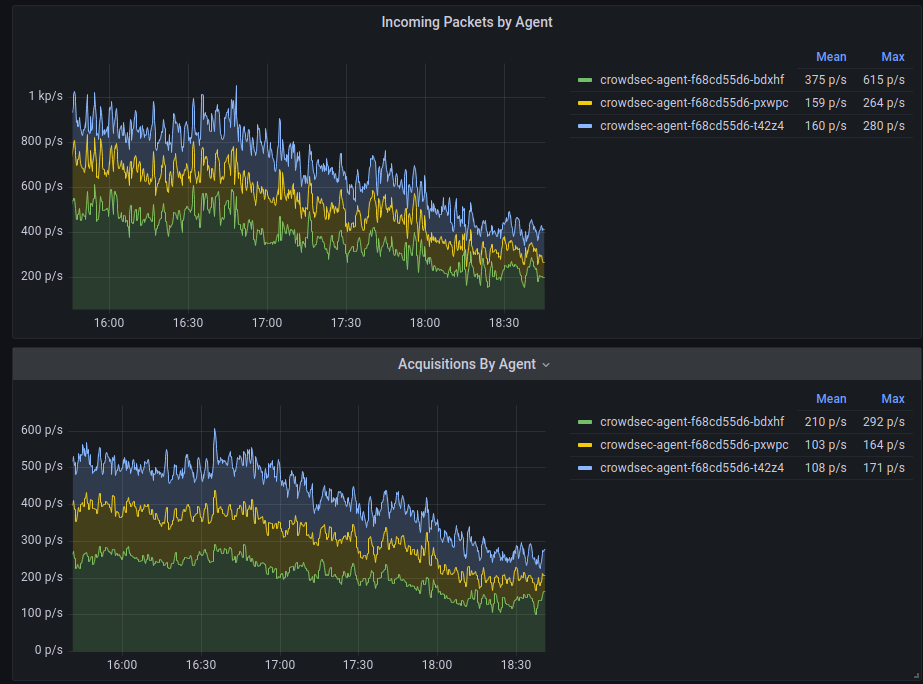Click the 0 p/s y-axis label

click(48, 650)
